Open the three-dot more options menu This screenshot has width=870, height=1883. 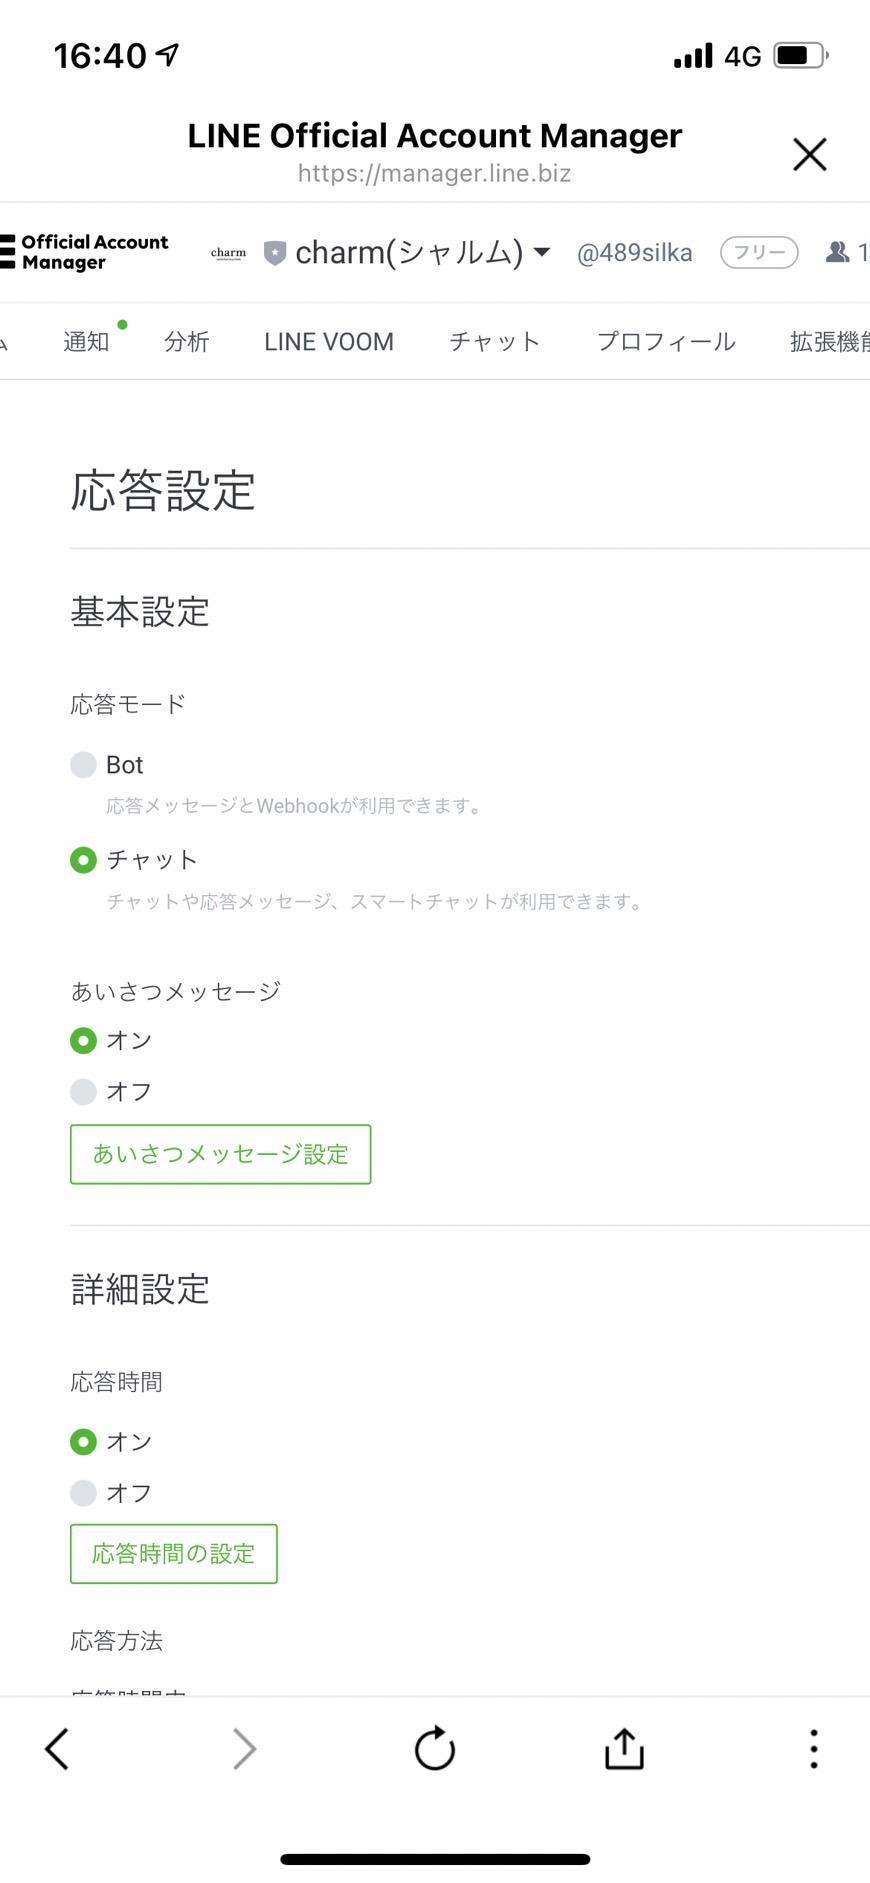pyautogui.click(x=814, y=1749)
